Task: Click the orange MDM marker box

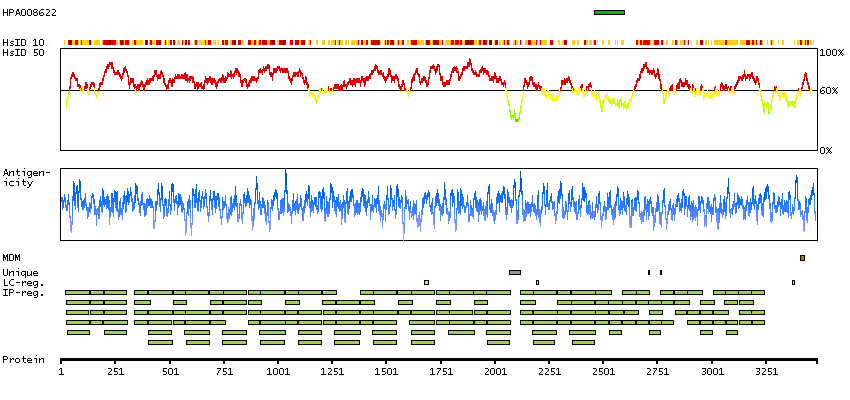Action: pos(802,258)
